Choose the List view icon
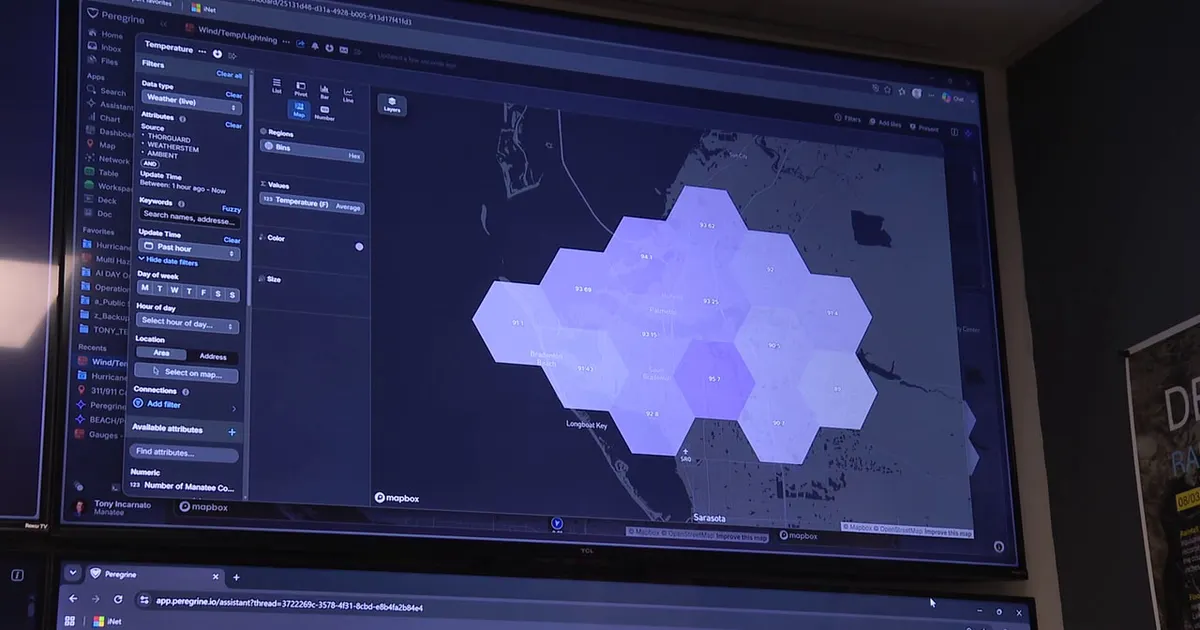The height and width of the screenshot is (630, 1200). (277, 87)
